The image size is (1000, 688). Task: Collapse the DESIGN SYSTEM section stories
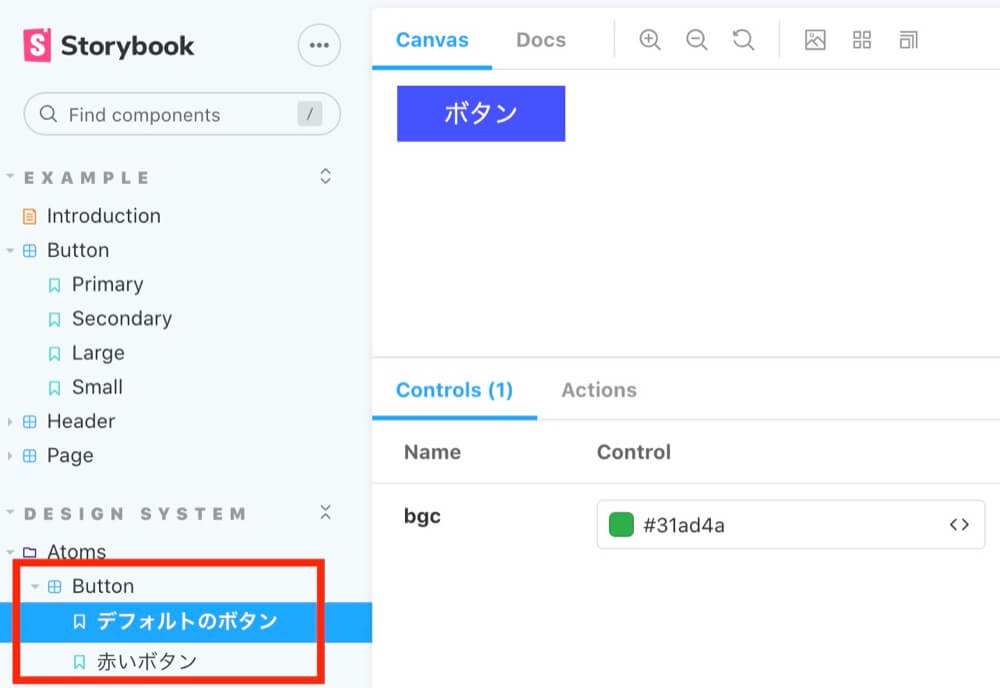point(325,512)
